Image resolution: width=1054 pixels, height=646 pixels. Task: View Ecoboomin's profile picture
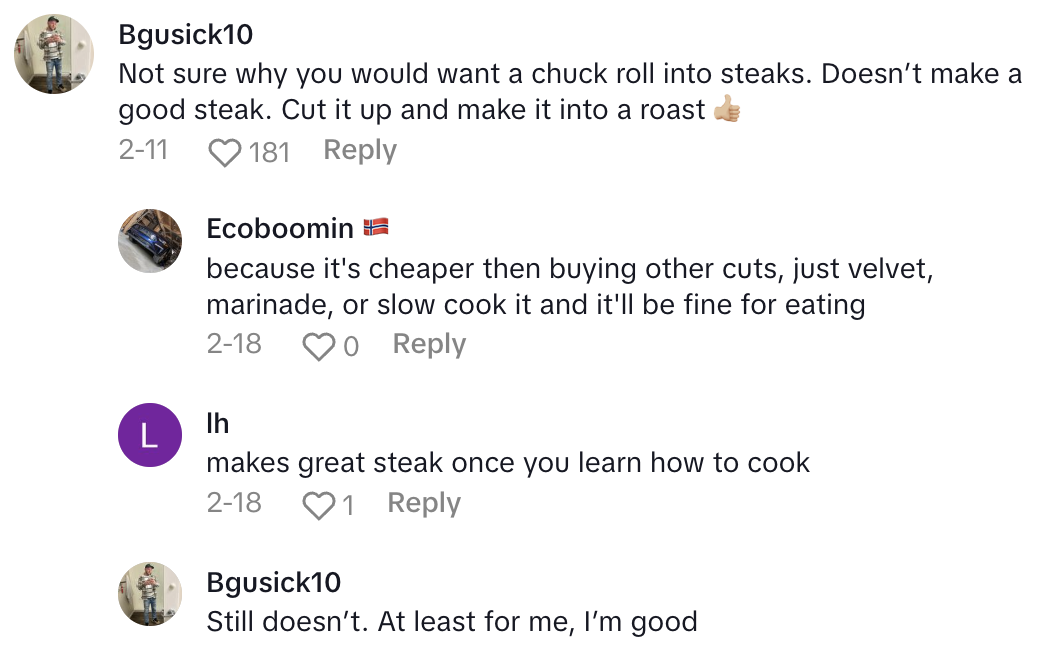click(x=150, y=241)
